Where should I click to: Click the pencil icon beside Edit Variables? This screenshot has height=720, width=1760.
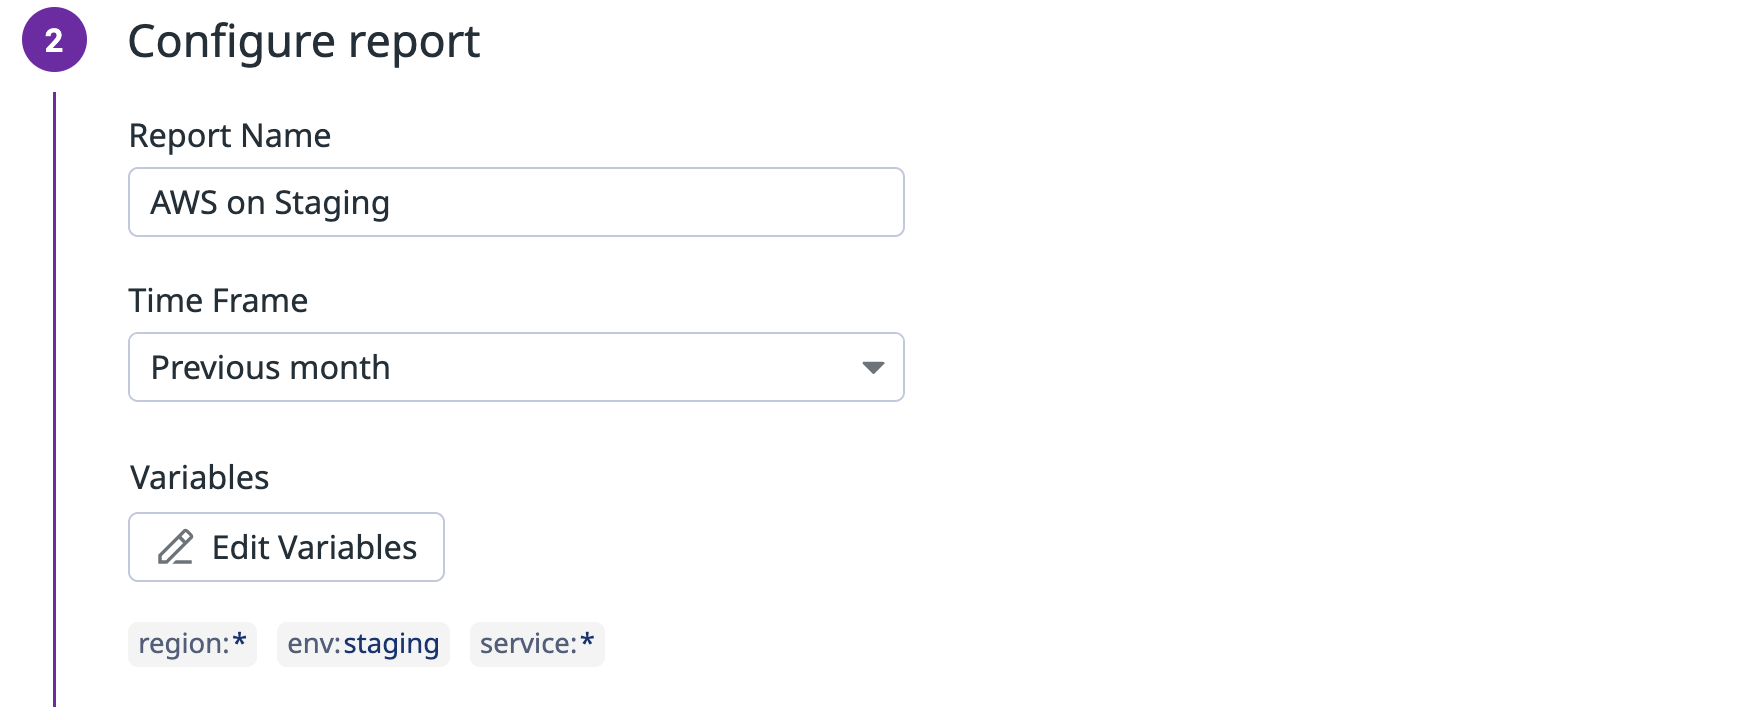tap(175, 547)
